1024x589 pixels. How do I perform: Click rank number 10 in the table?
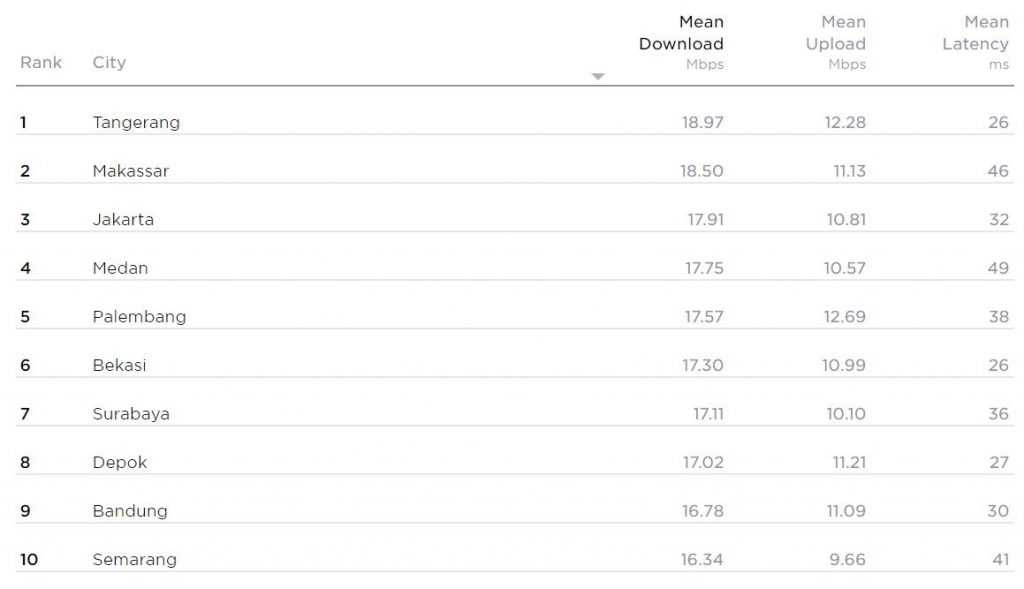[x=29, y=559]
